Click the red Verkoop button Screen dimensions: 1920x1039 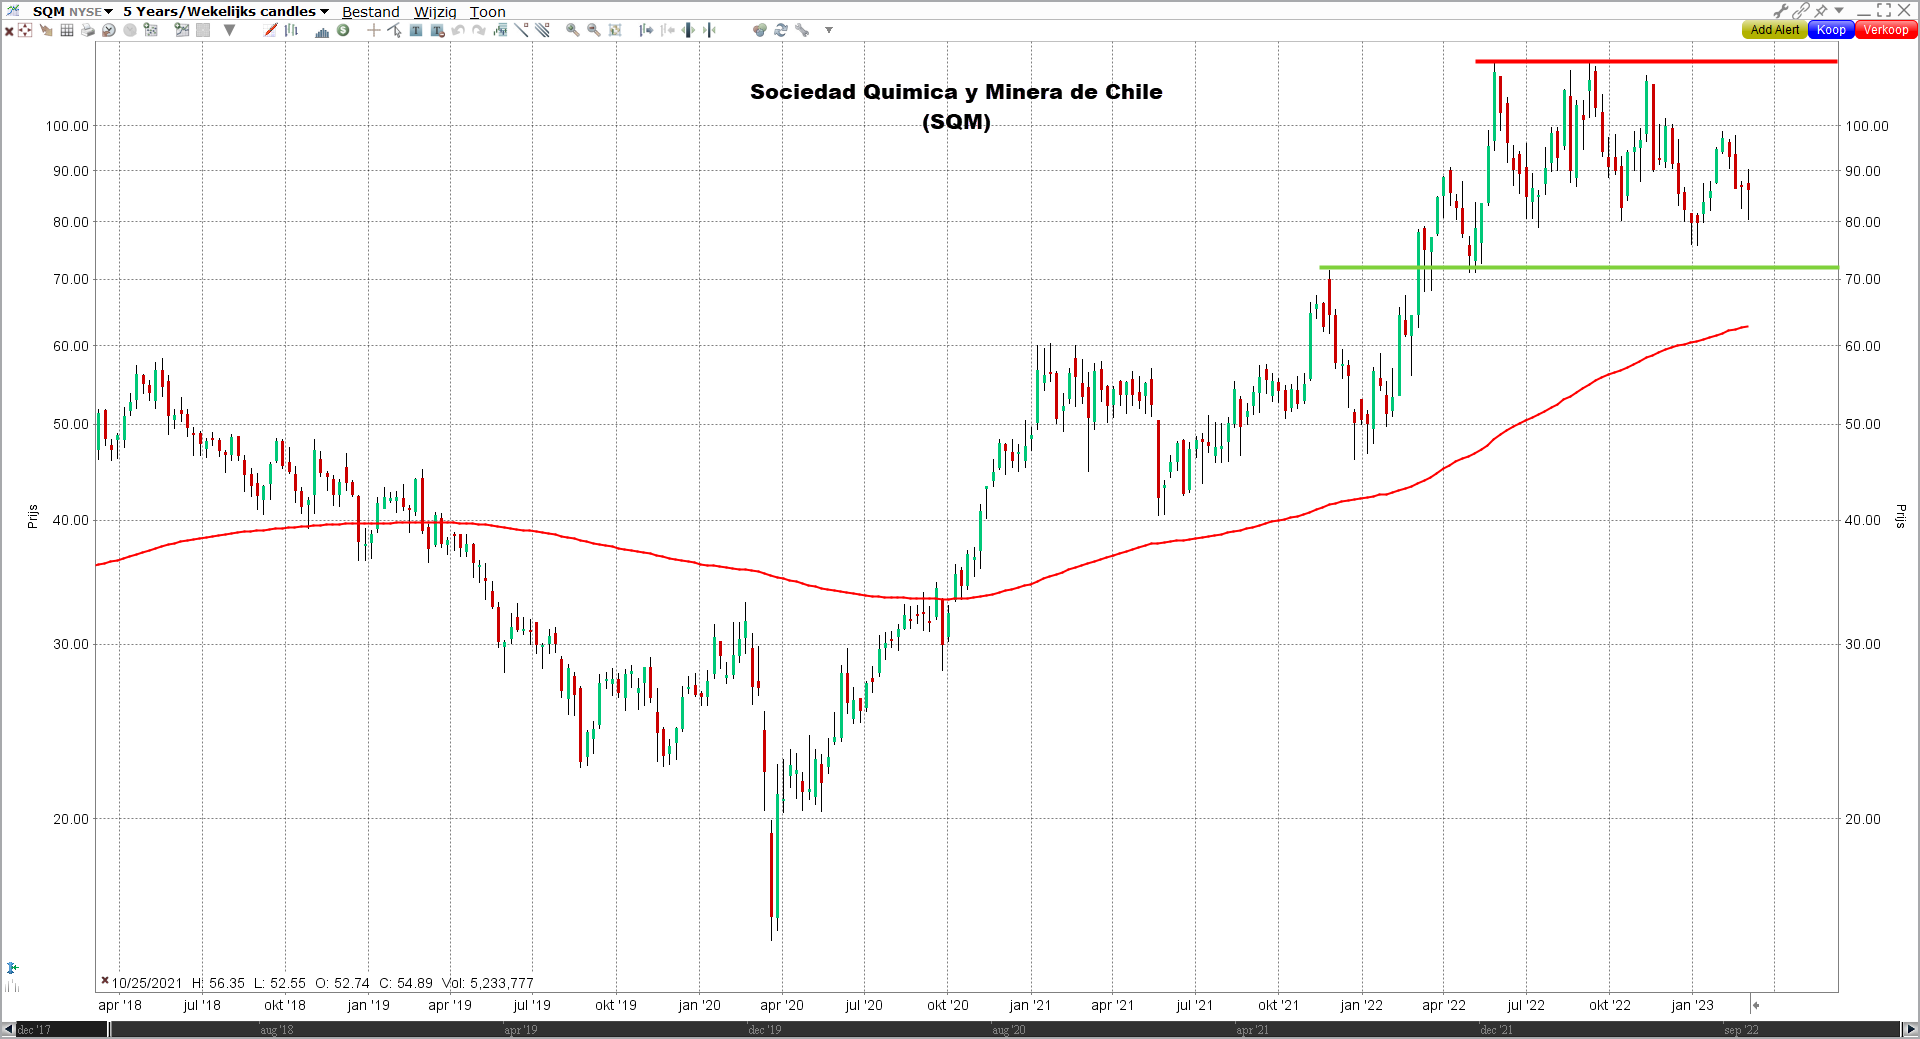tap(1886, 30)
